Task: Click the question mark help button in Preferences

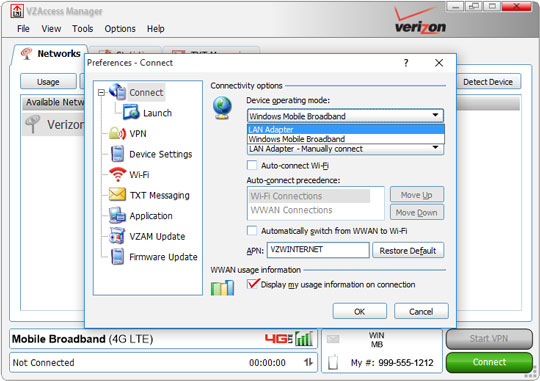Action: [x=406, y=63]
